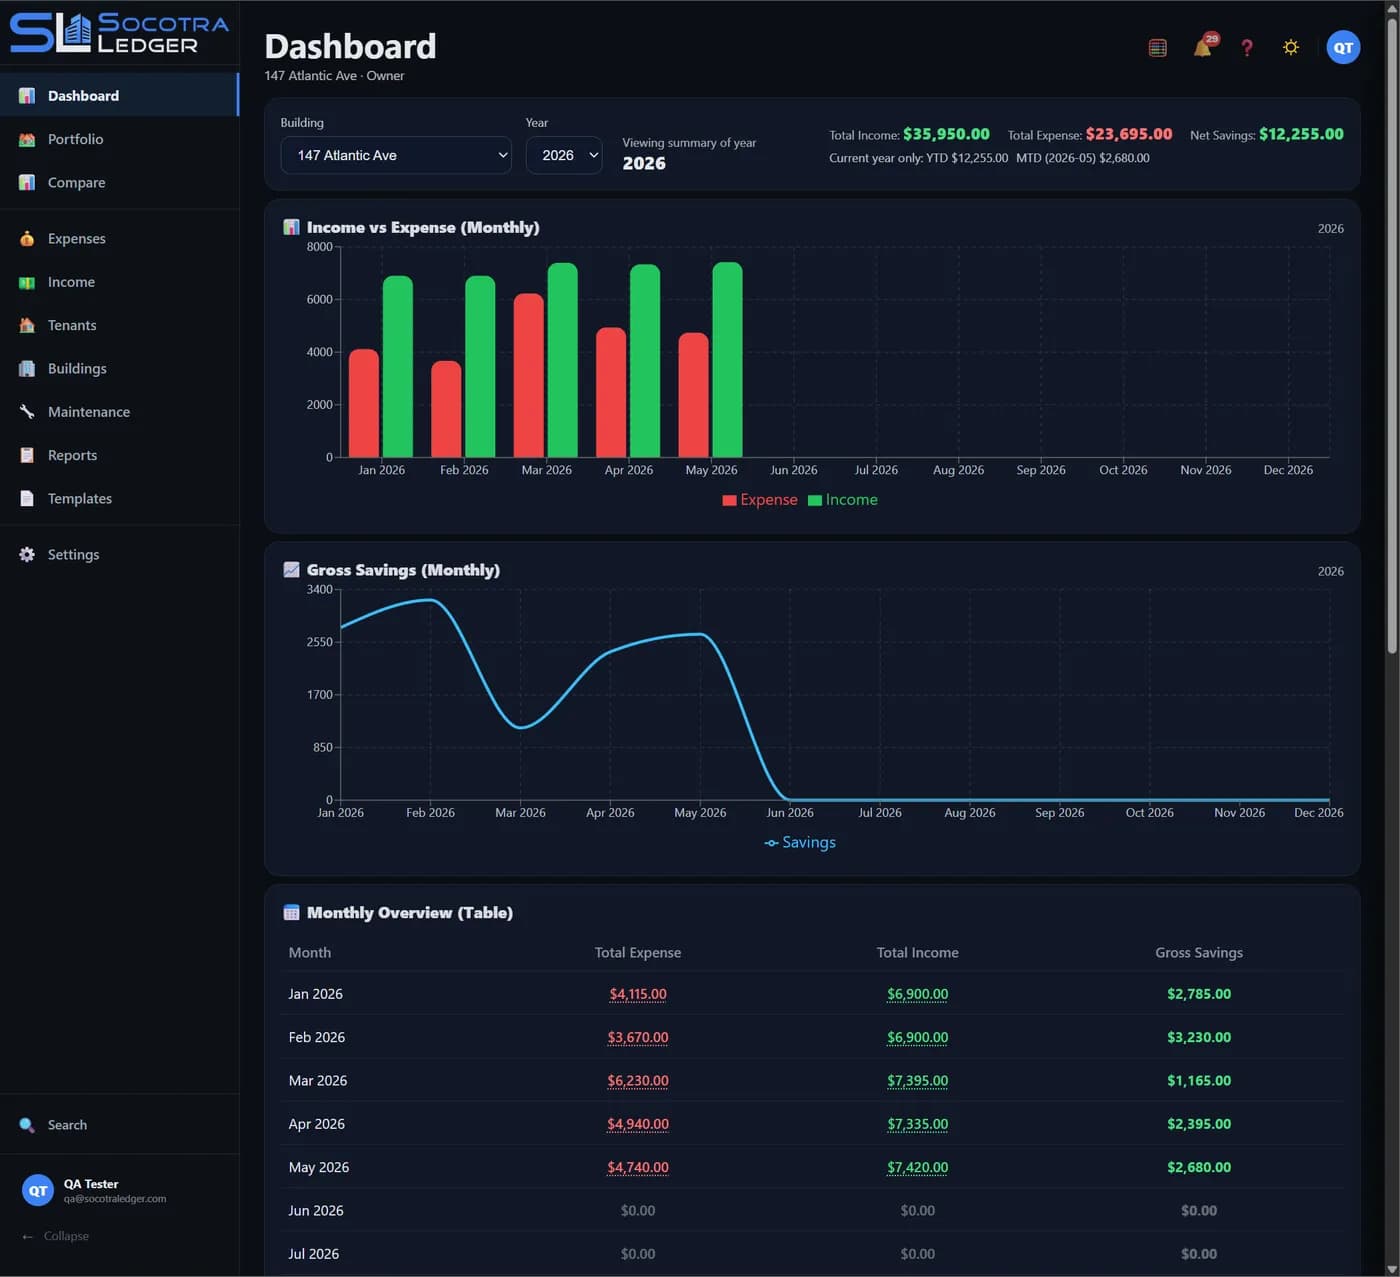Collapse the sidebar
The height and width of the screenshot is (1277, 1400).
point(55,1236)
